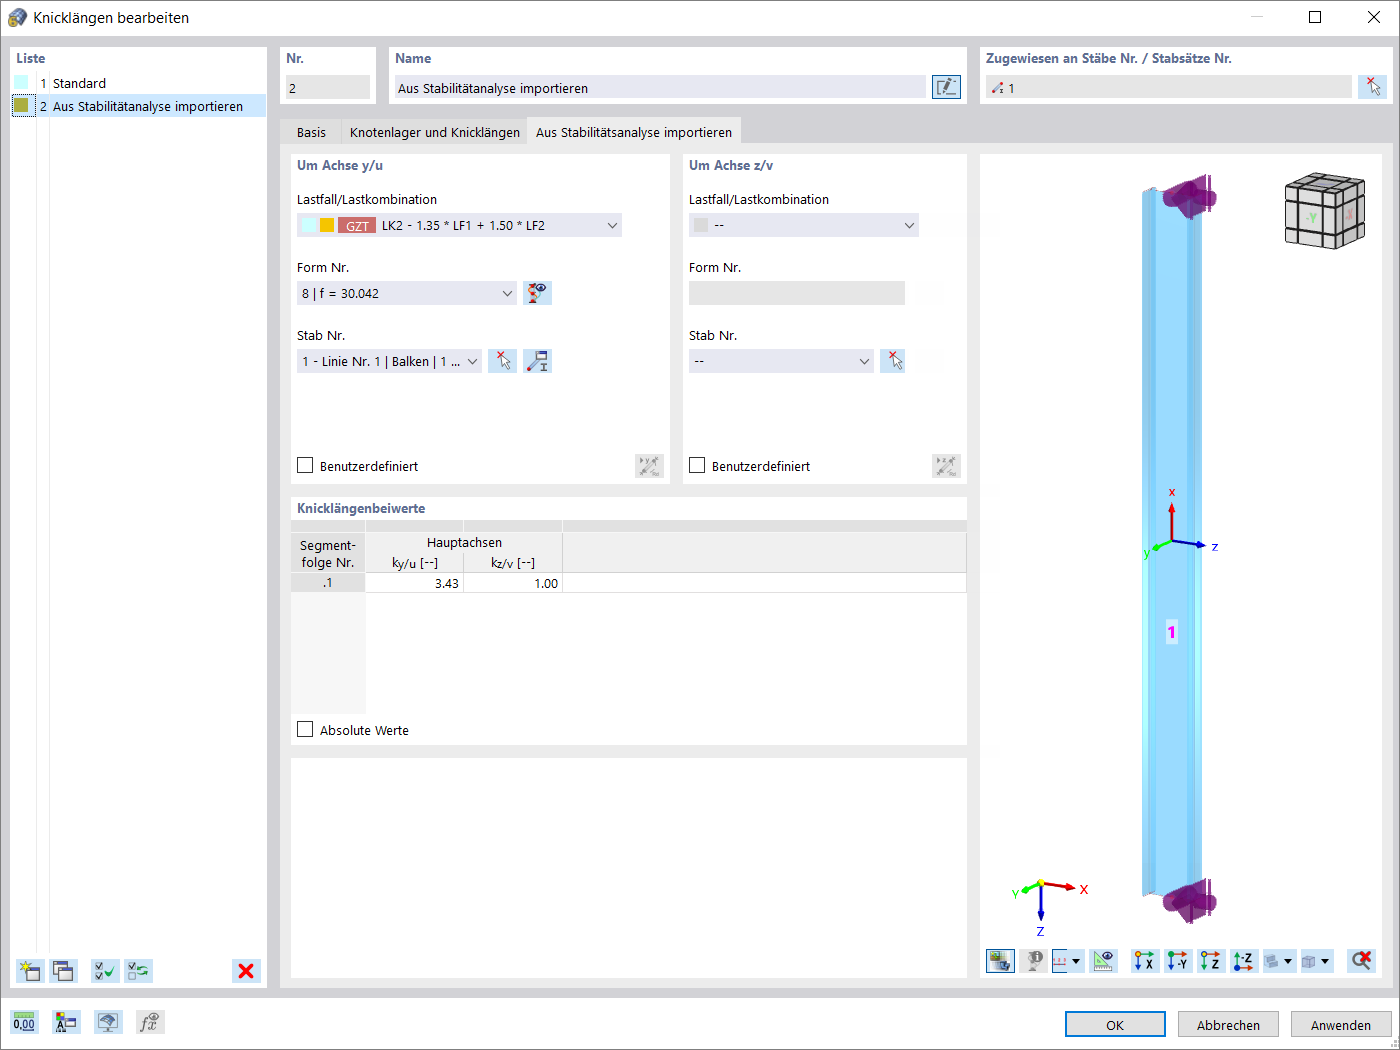Select ky/u value 3.43 cell
The image size is (1400, 1050).
click(x=415, y=583)
